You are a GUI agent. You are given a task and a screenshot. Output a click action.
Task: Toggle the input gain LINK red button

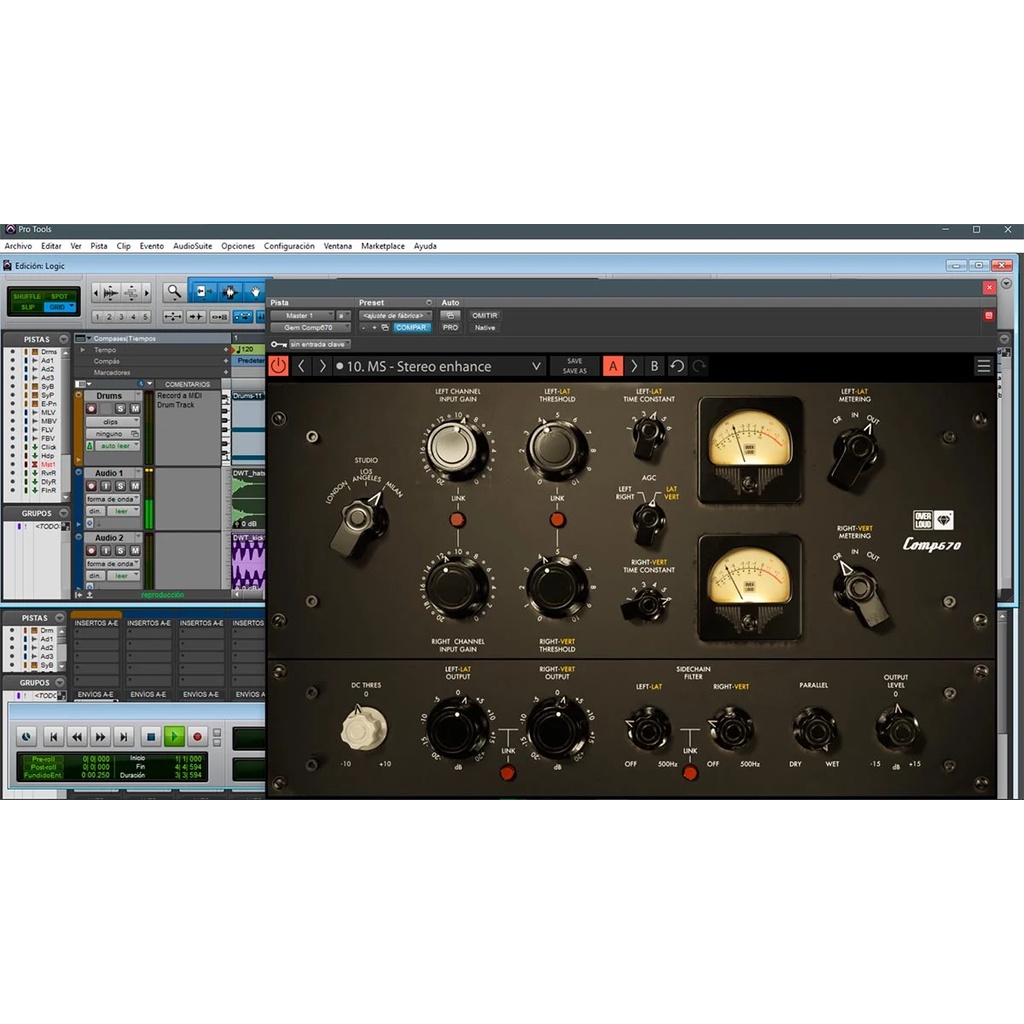pos(457,520)
